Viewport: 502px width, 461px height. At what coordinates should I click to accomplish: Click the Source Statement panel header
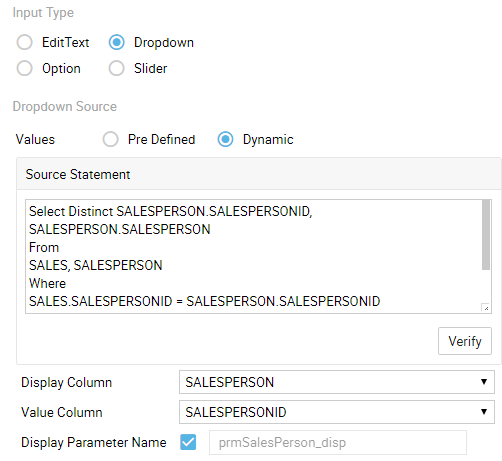tap(259, 174)
